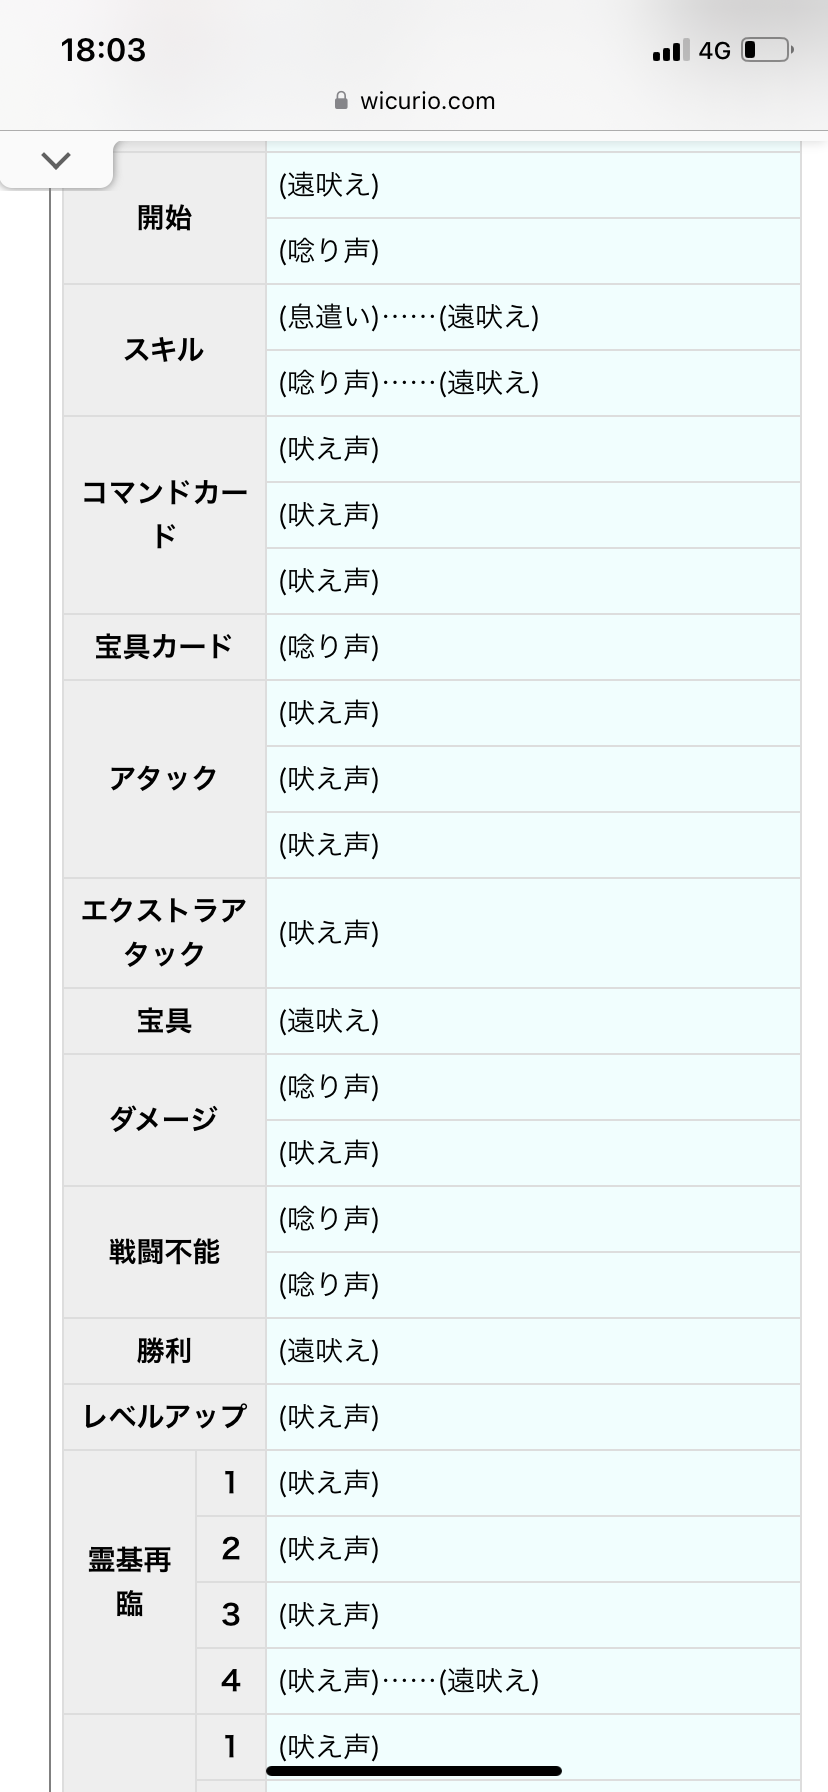Screen dimensions: 828x1792
Task: Select the スキル row header cell
Action: [x=164, y=350]
